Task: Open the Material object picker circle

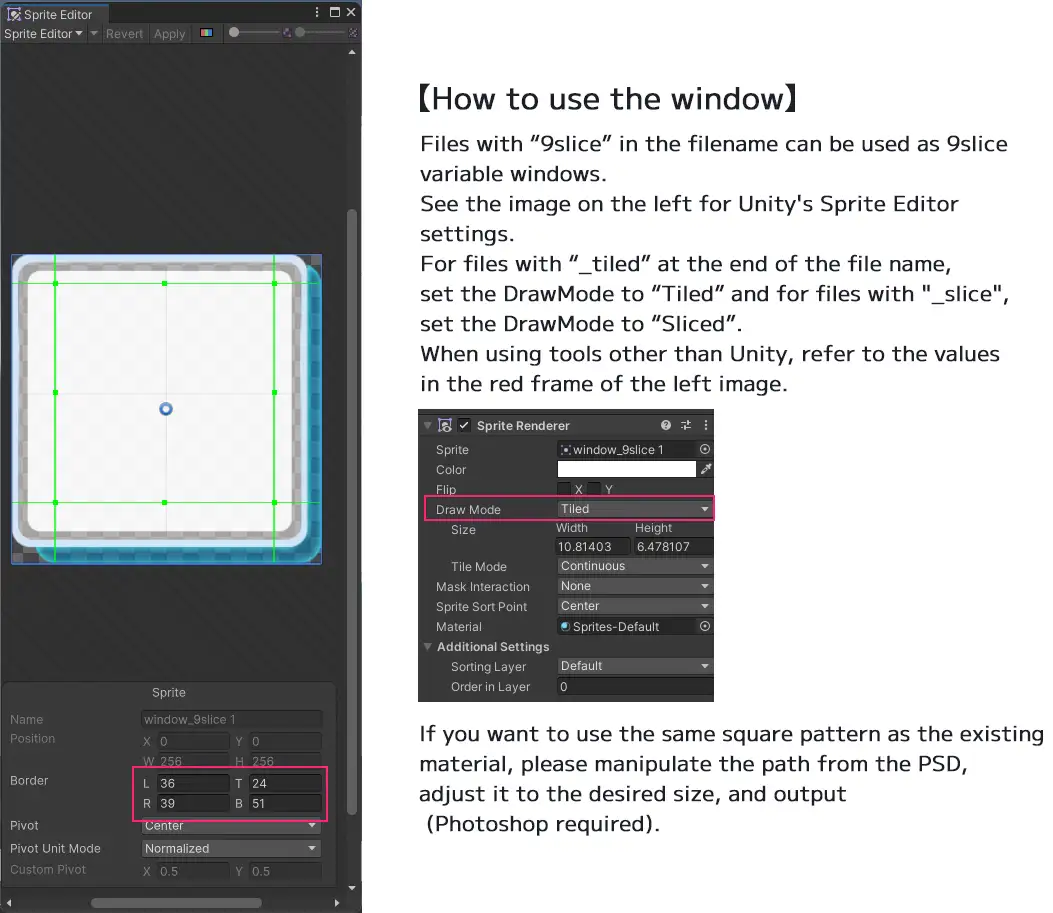Action: [705, 626]
